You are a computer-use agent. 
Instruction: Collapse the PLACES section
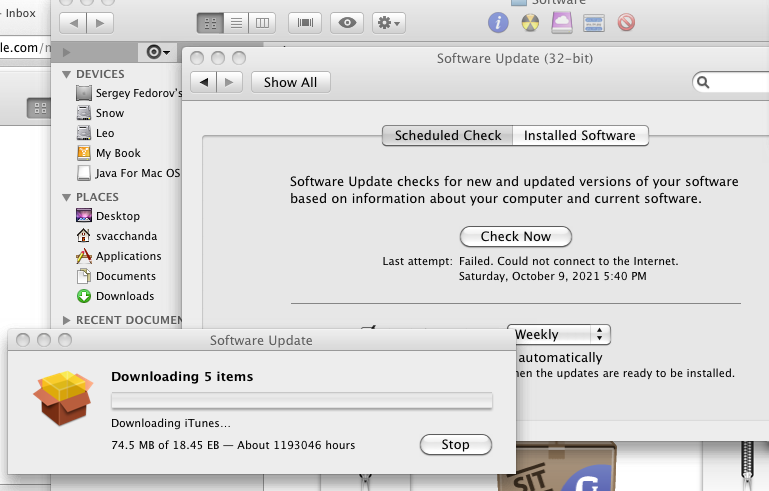point(67,197)
